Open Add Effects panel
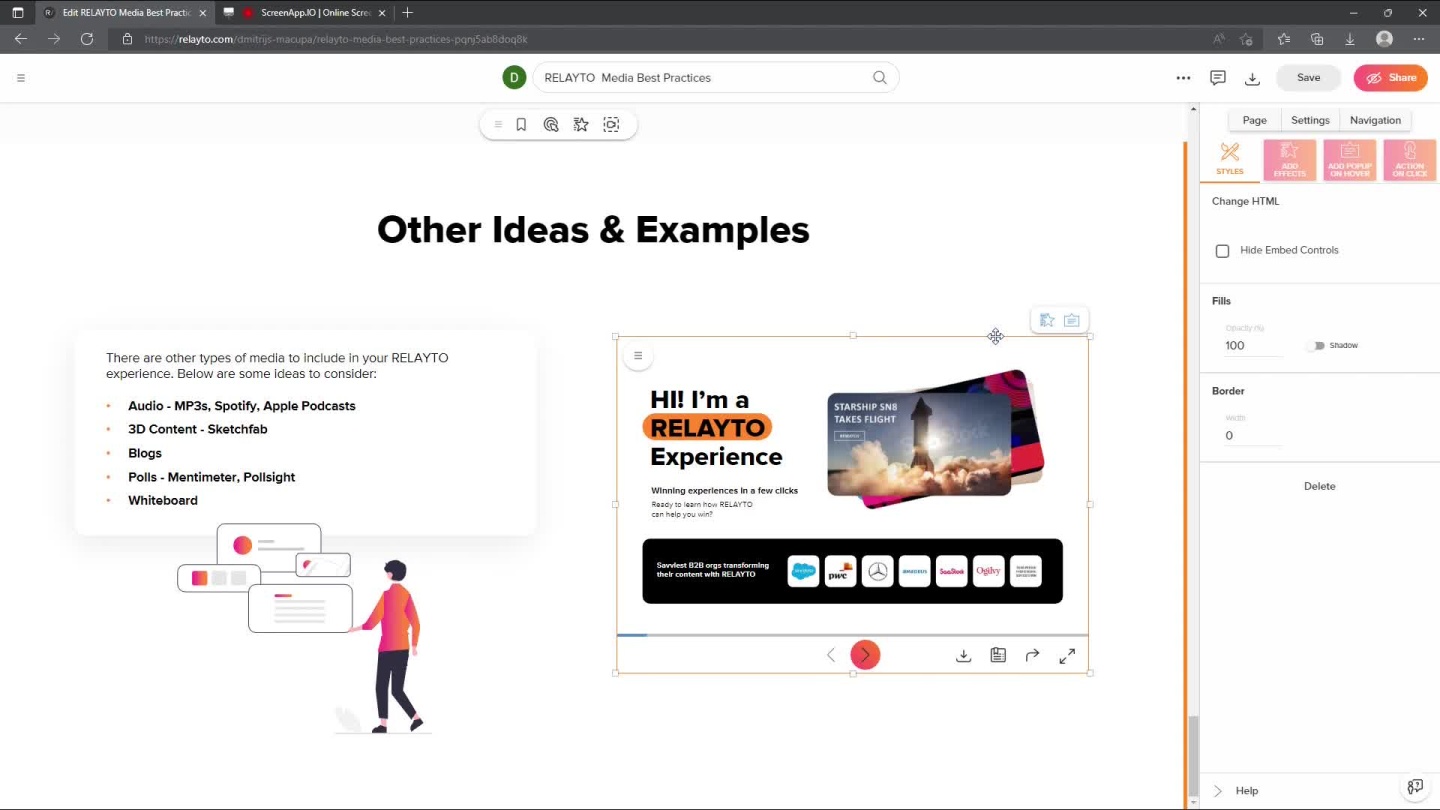The image size is (1440, 810). (1289, 160)
